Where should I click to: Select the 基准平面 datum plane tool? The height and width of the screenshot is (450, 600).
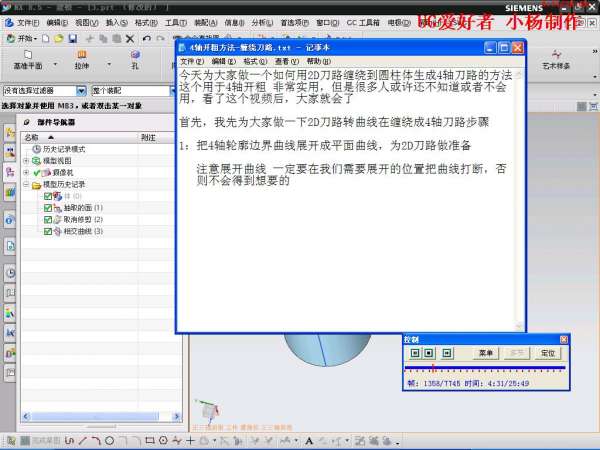coord(28,60)
